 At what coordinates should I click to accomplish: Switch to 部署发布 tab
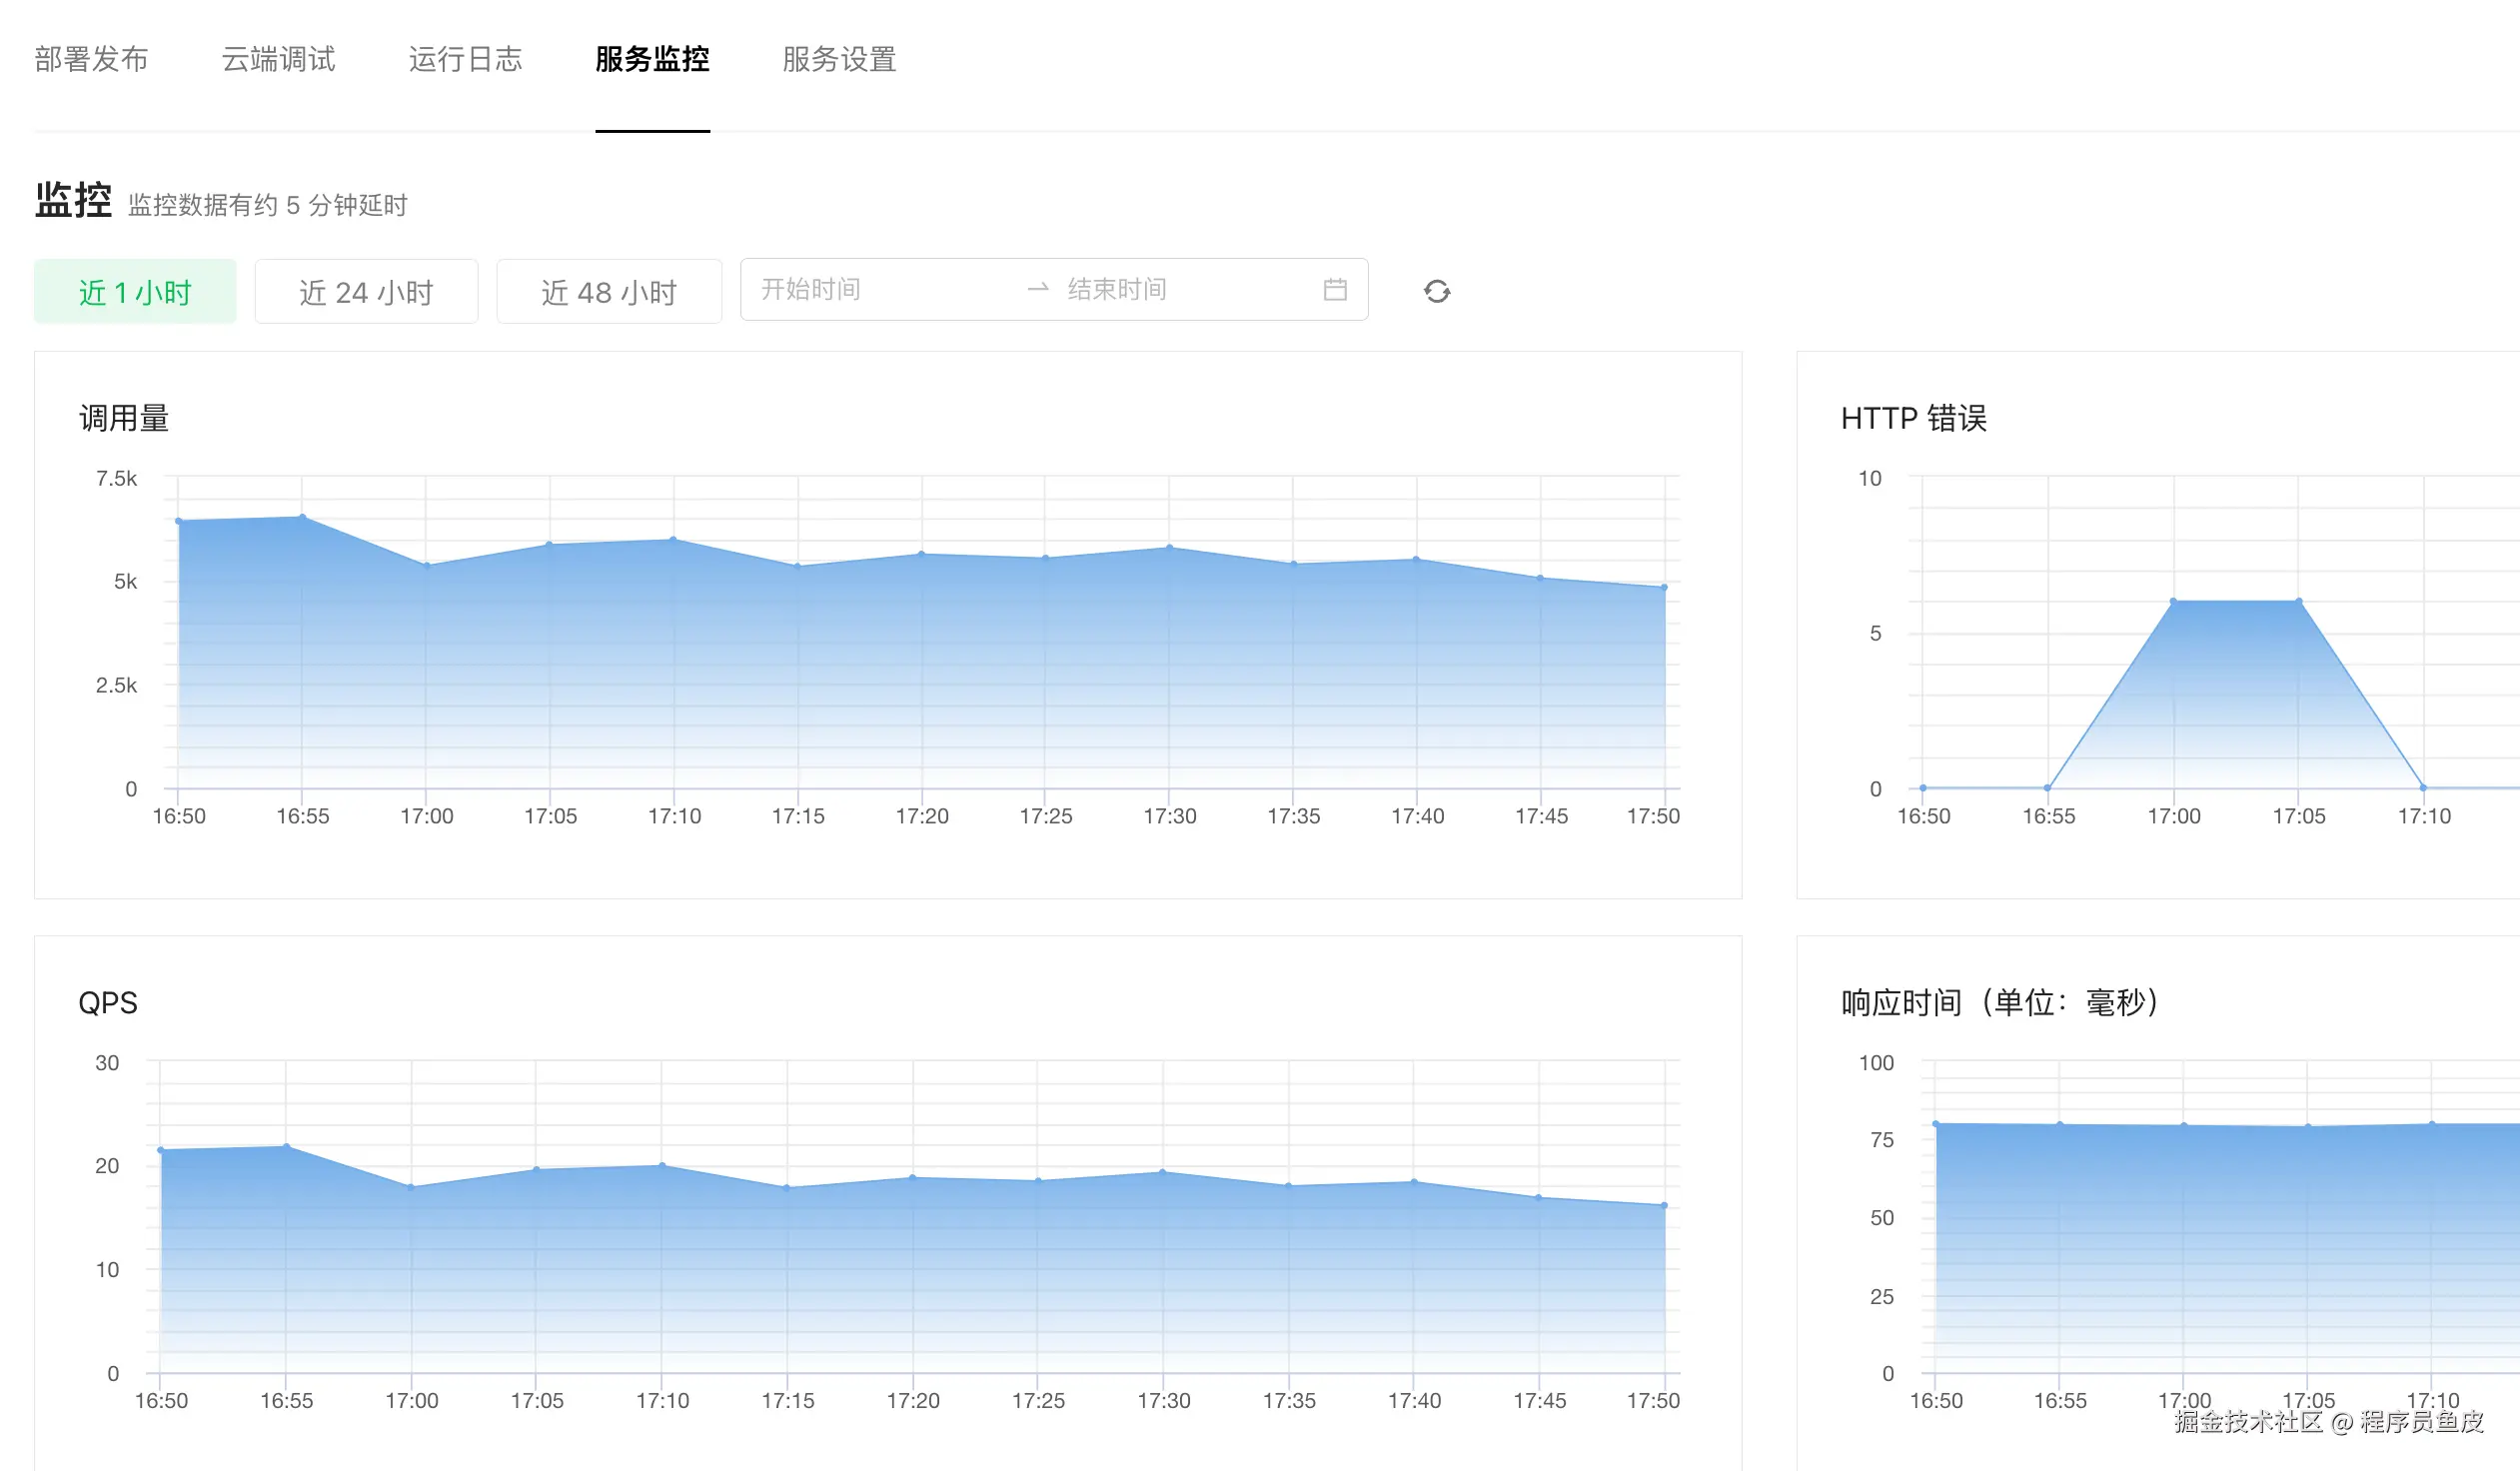pos(91,60)
